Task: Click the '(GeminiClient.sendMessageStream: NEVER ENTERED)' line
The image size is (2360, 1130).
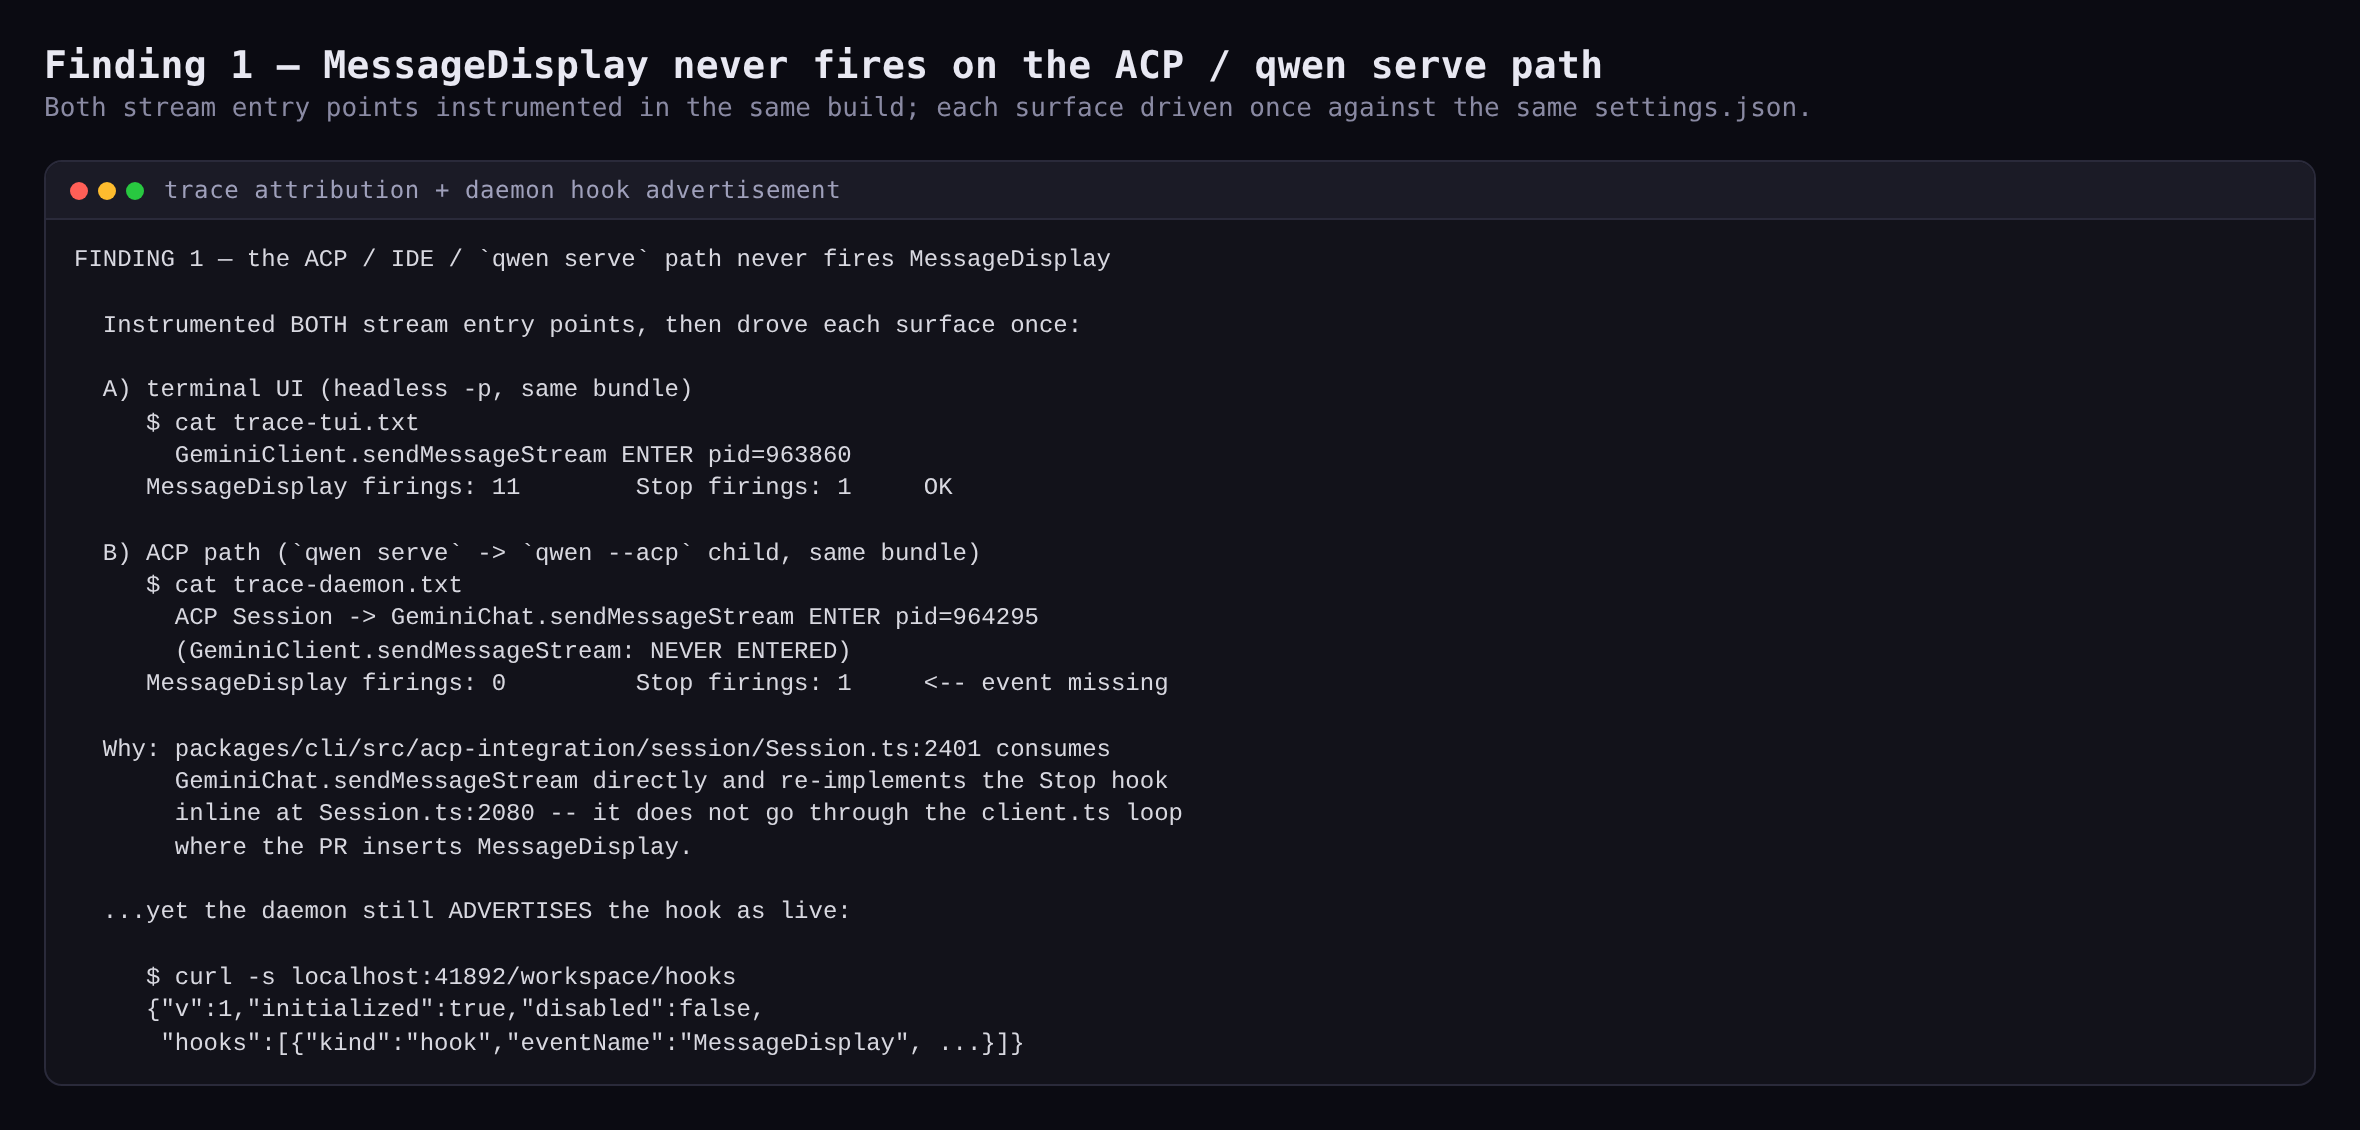Action: pos(513,651)
